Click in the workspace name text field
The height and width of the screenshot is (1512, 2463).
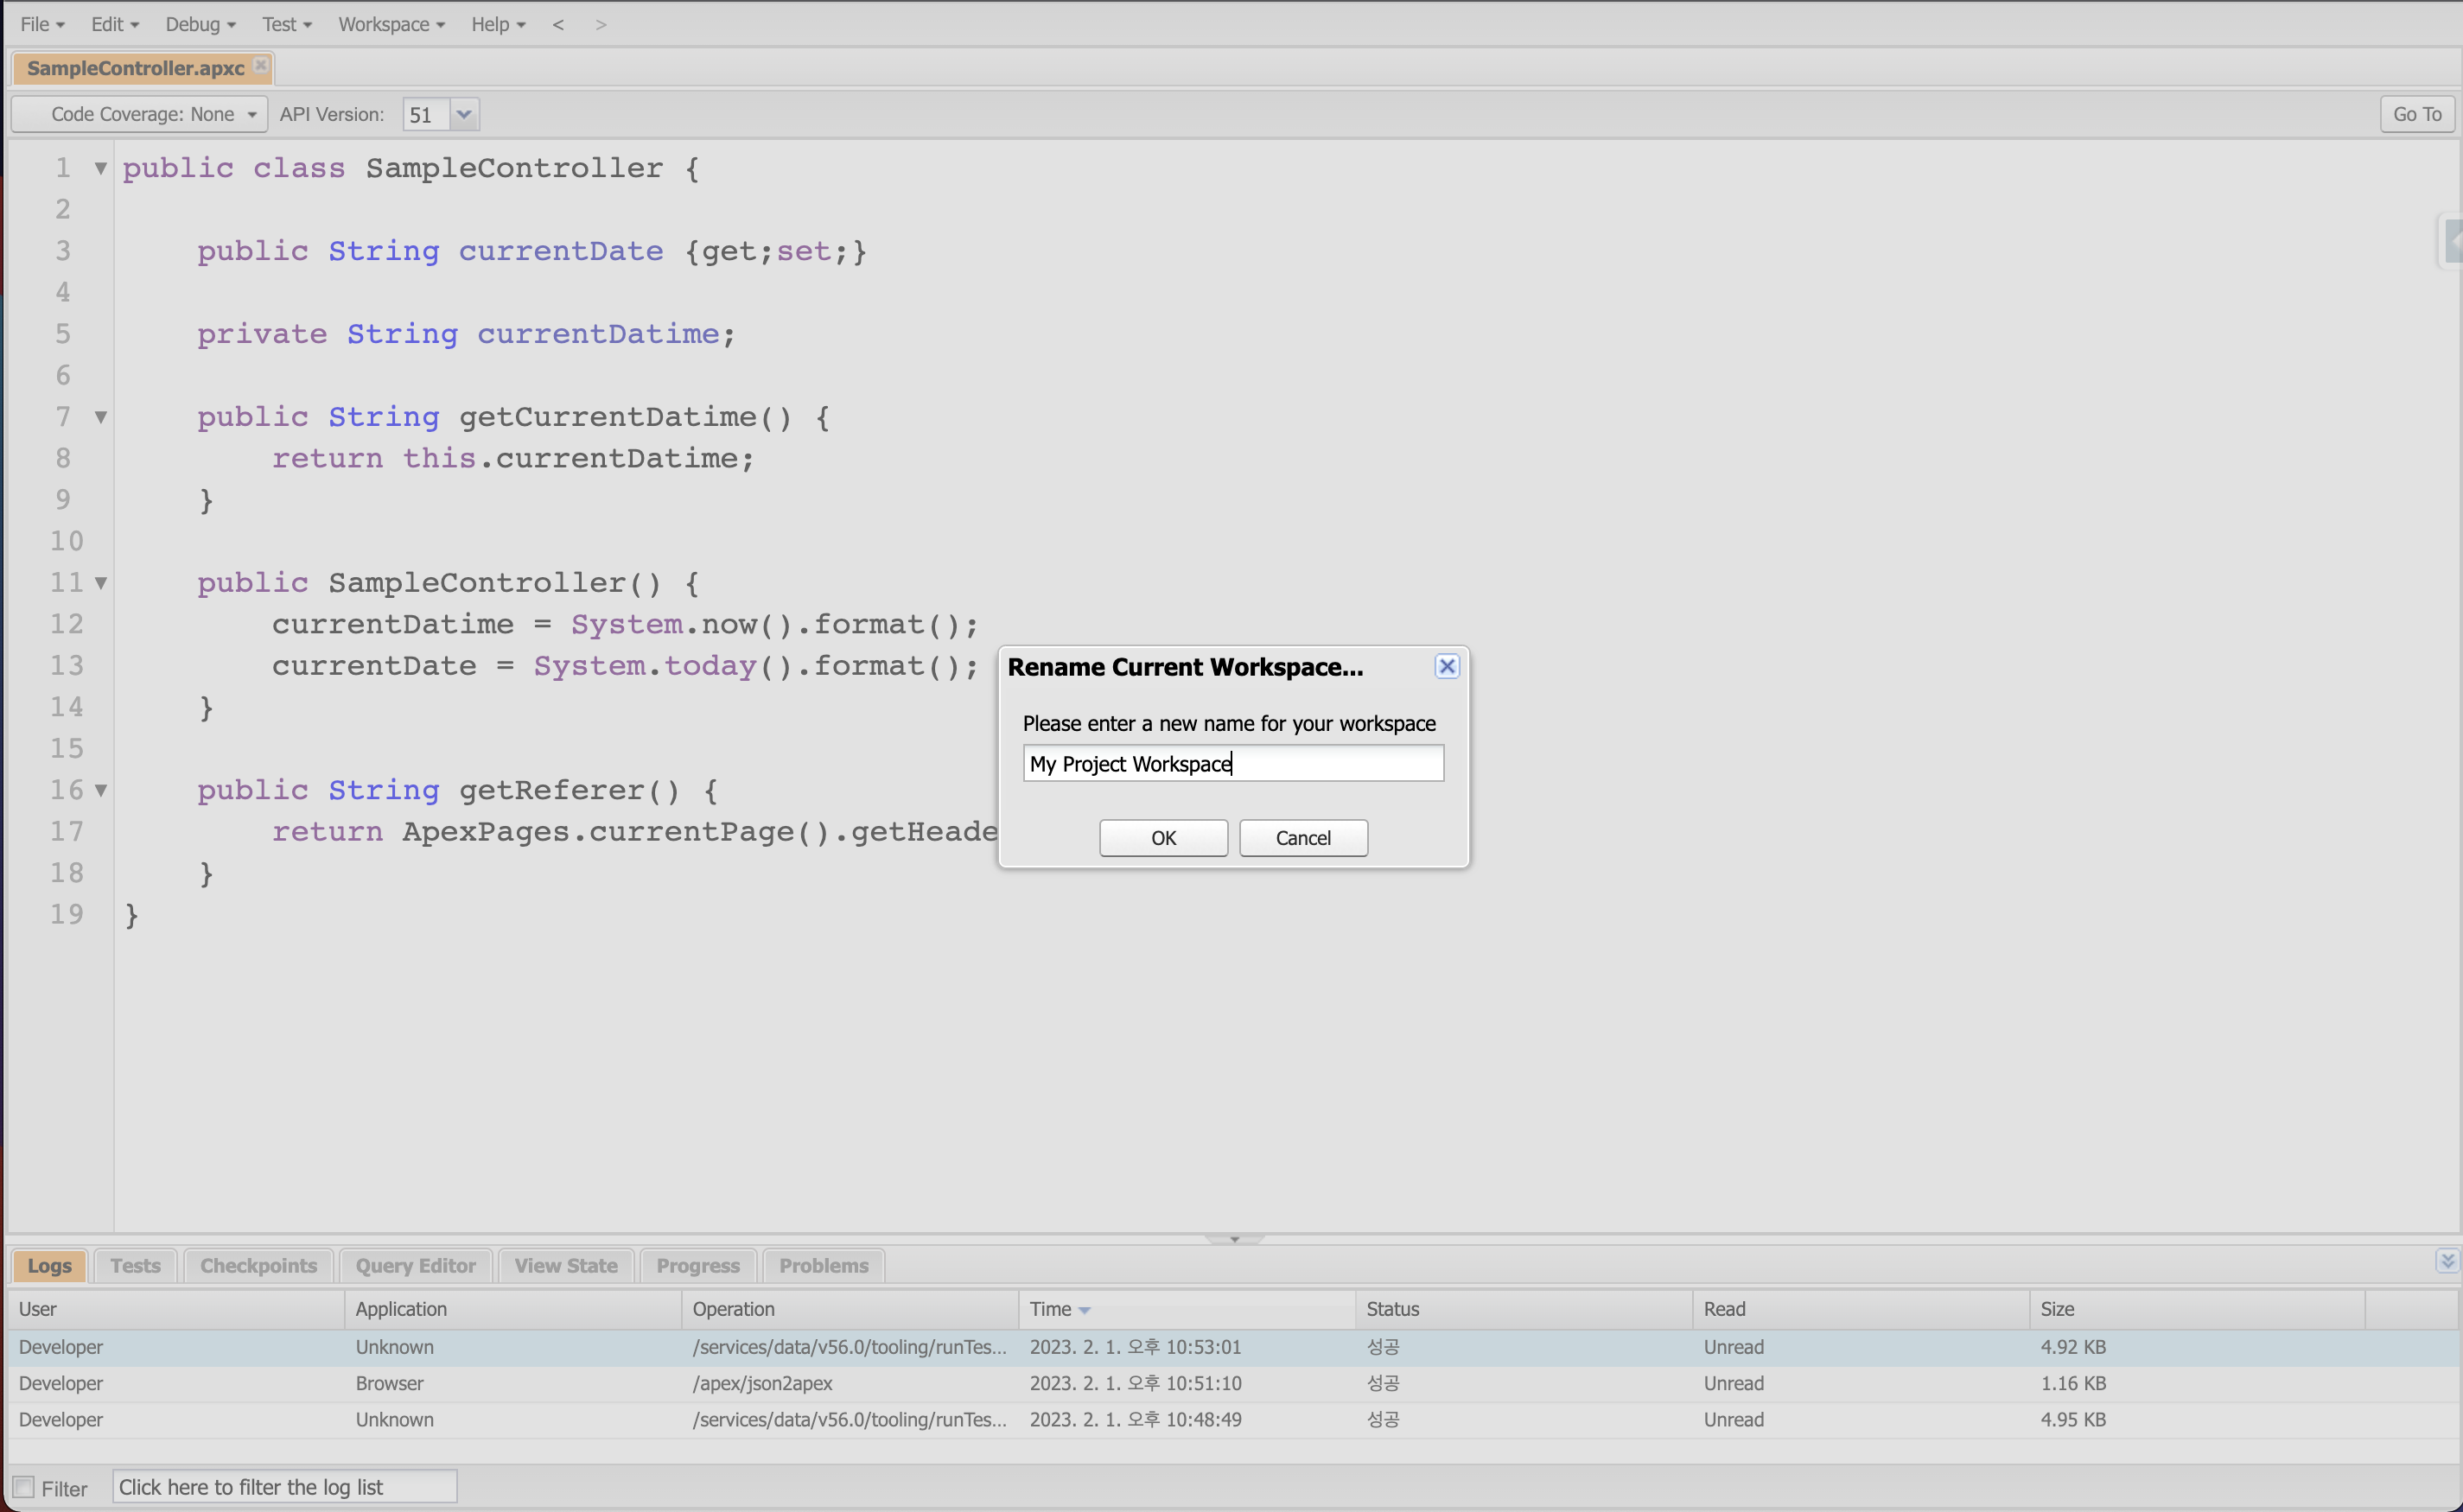click(1232, 764)
